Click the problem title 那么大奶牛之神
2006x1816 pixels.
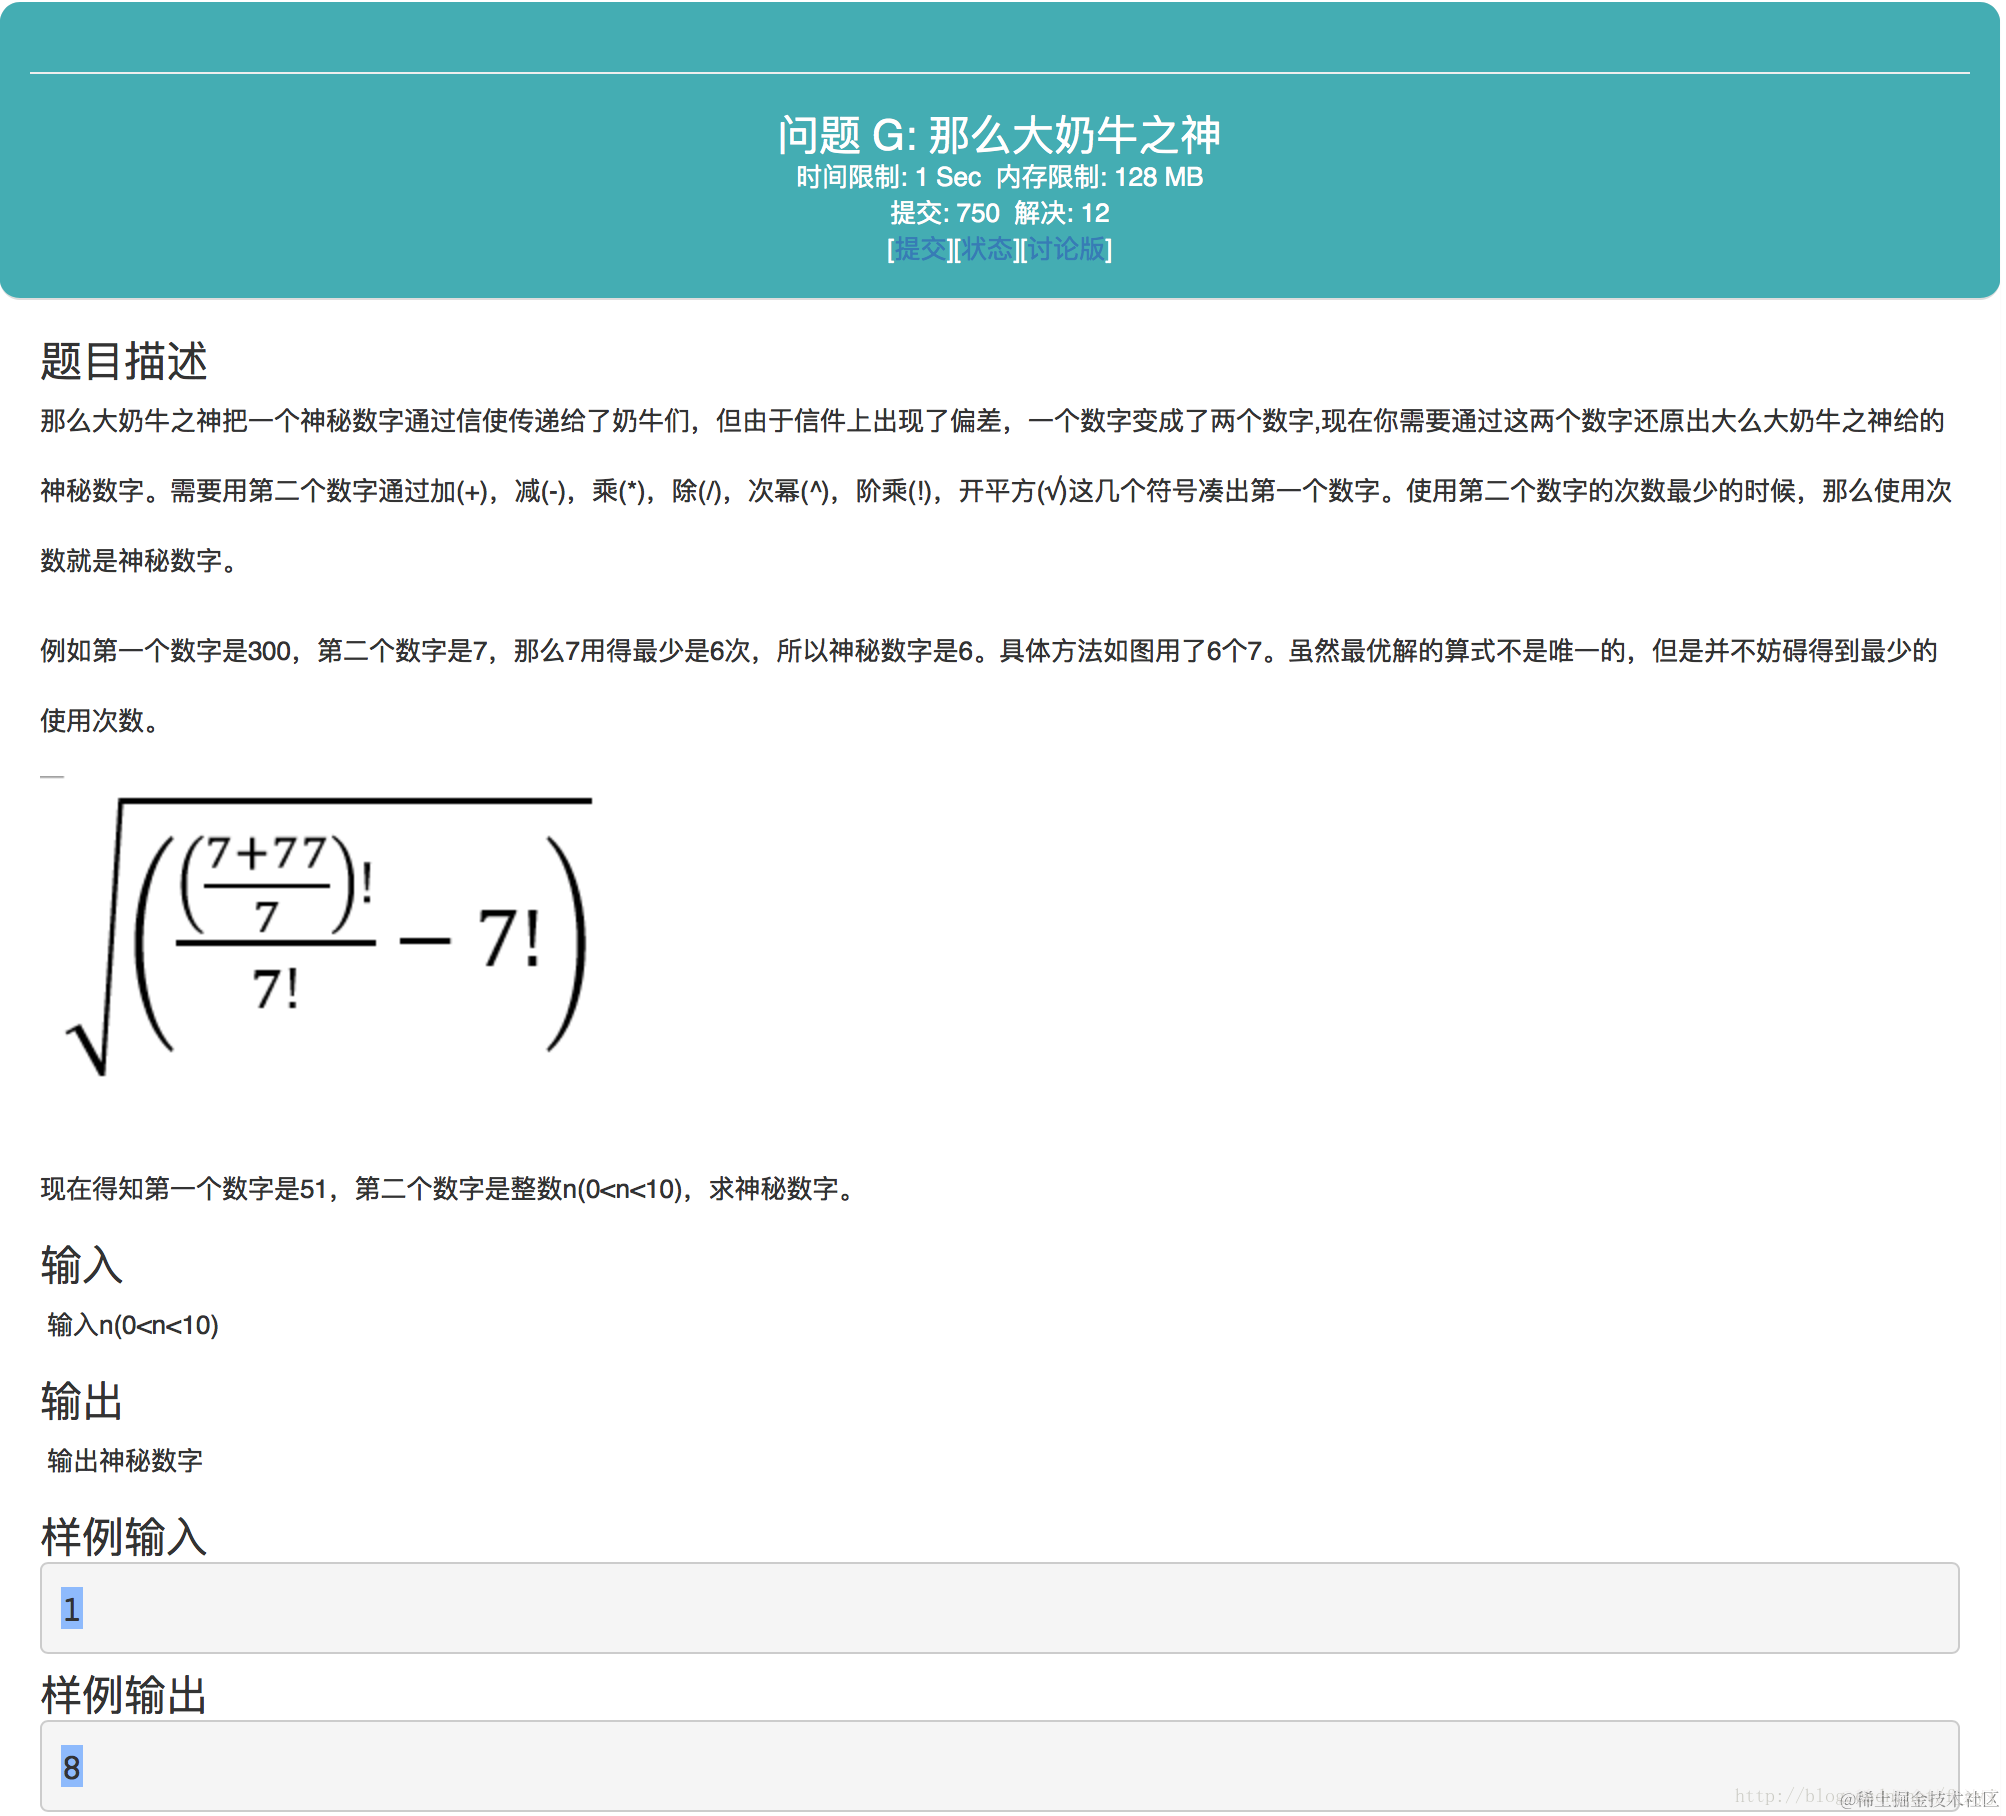point(1000,136)
